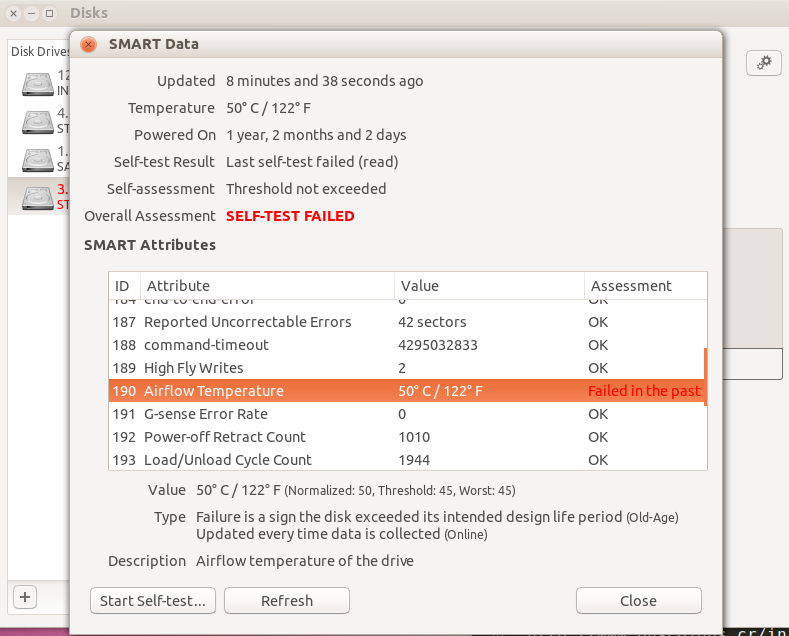789x636 pixels.
Task: Sort by the Value column header
Action: click(x=489, y=286)
